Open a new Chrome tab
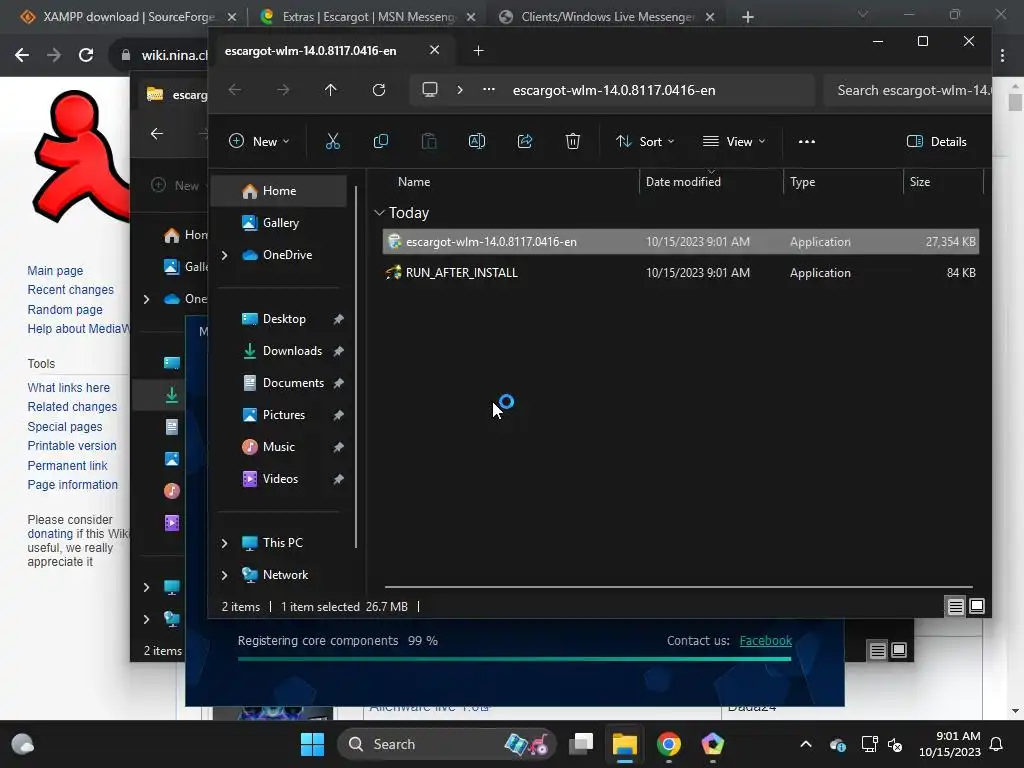This screenshot has height=768, width=1024. click(748, 17)
